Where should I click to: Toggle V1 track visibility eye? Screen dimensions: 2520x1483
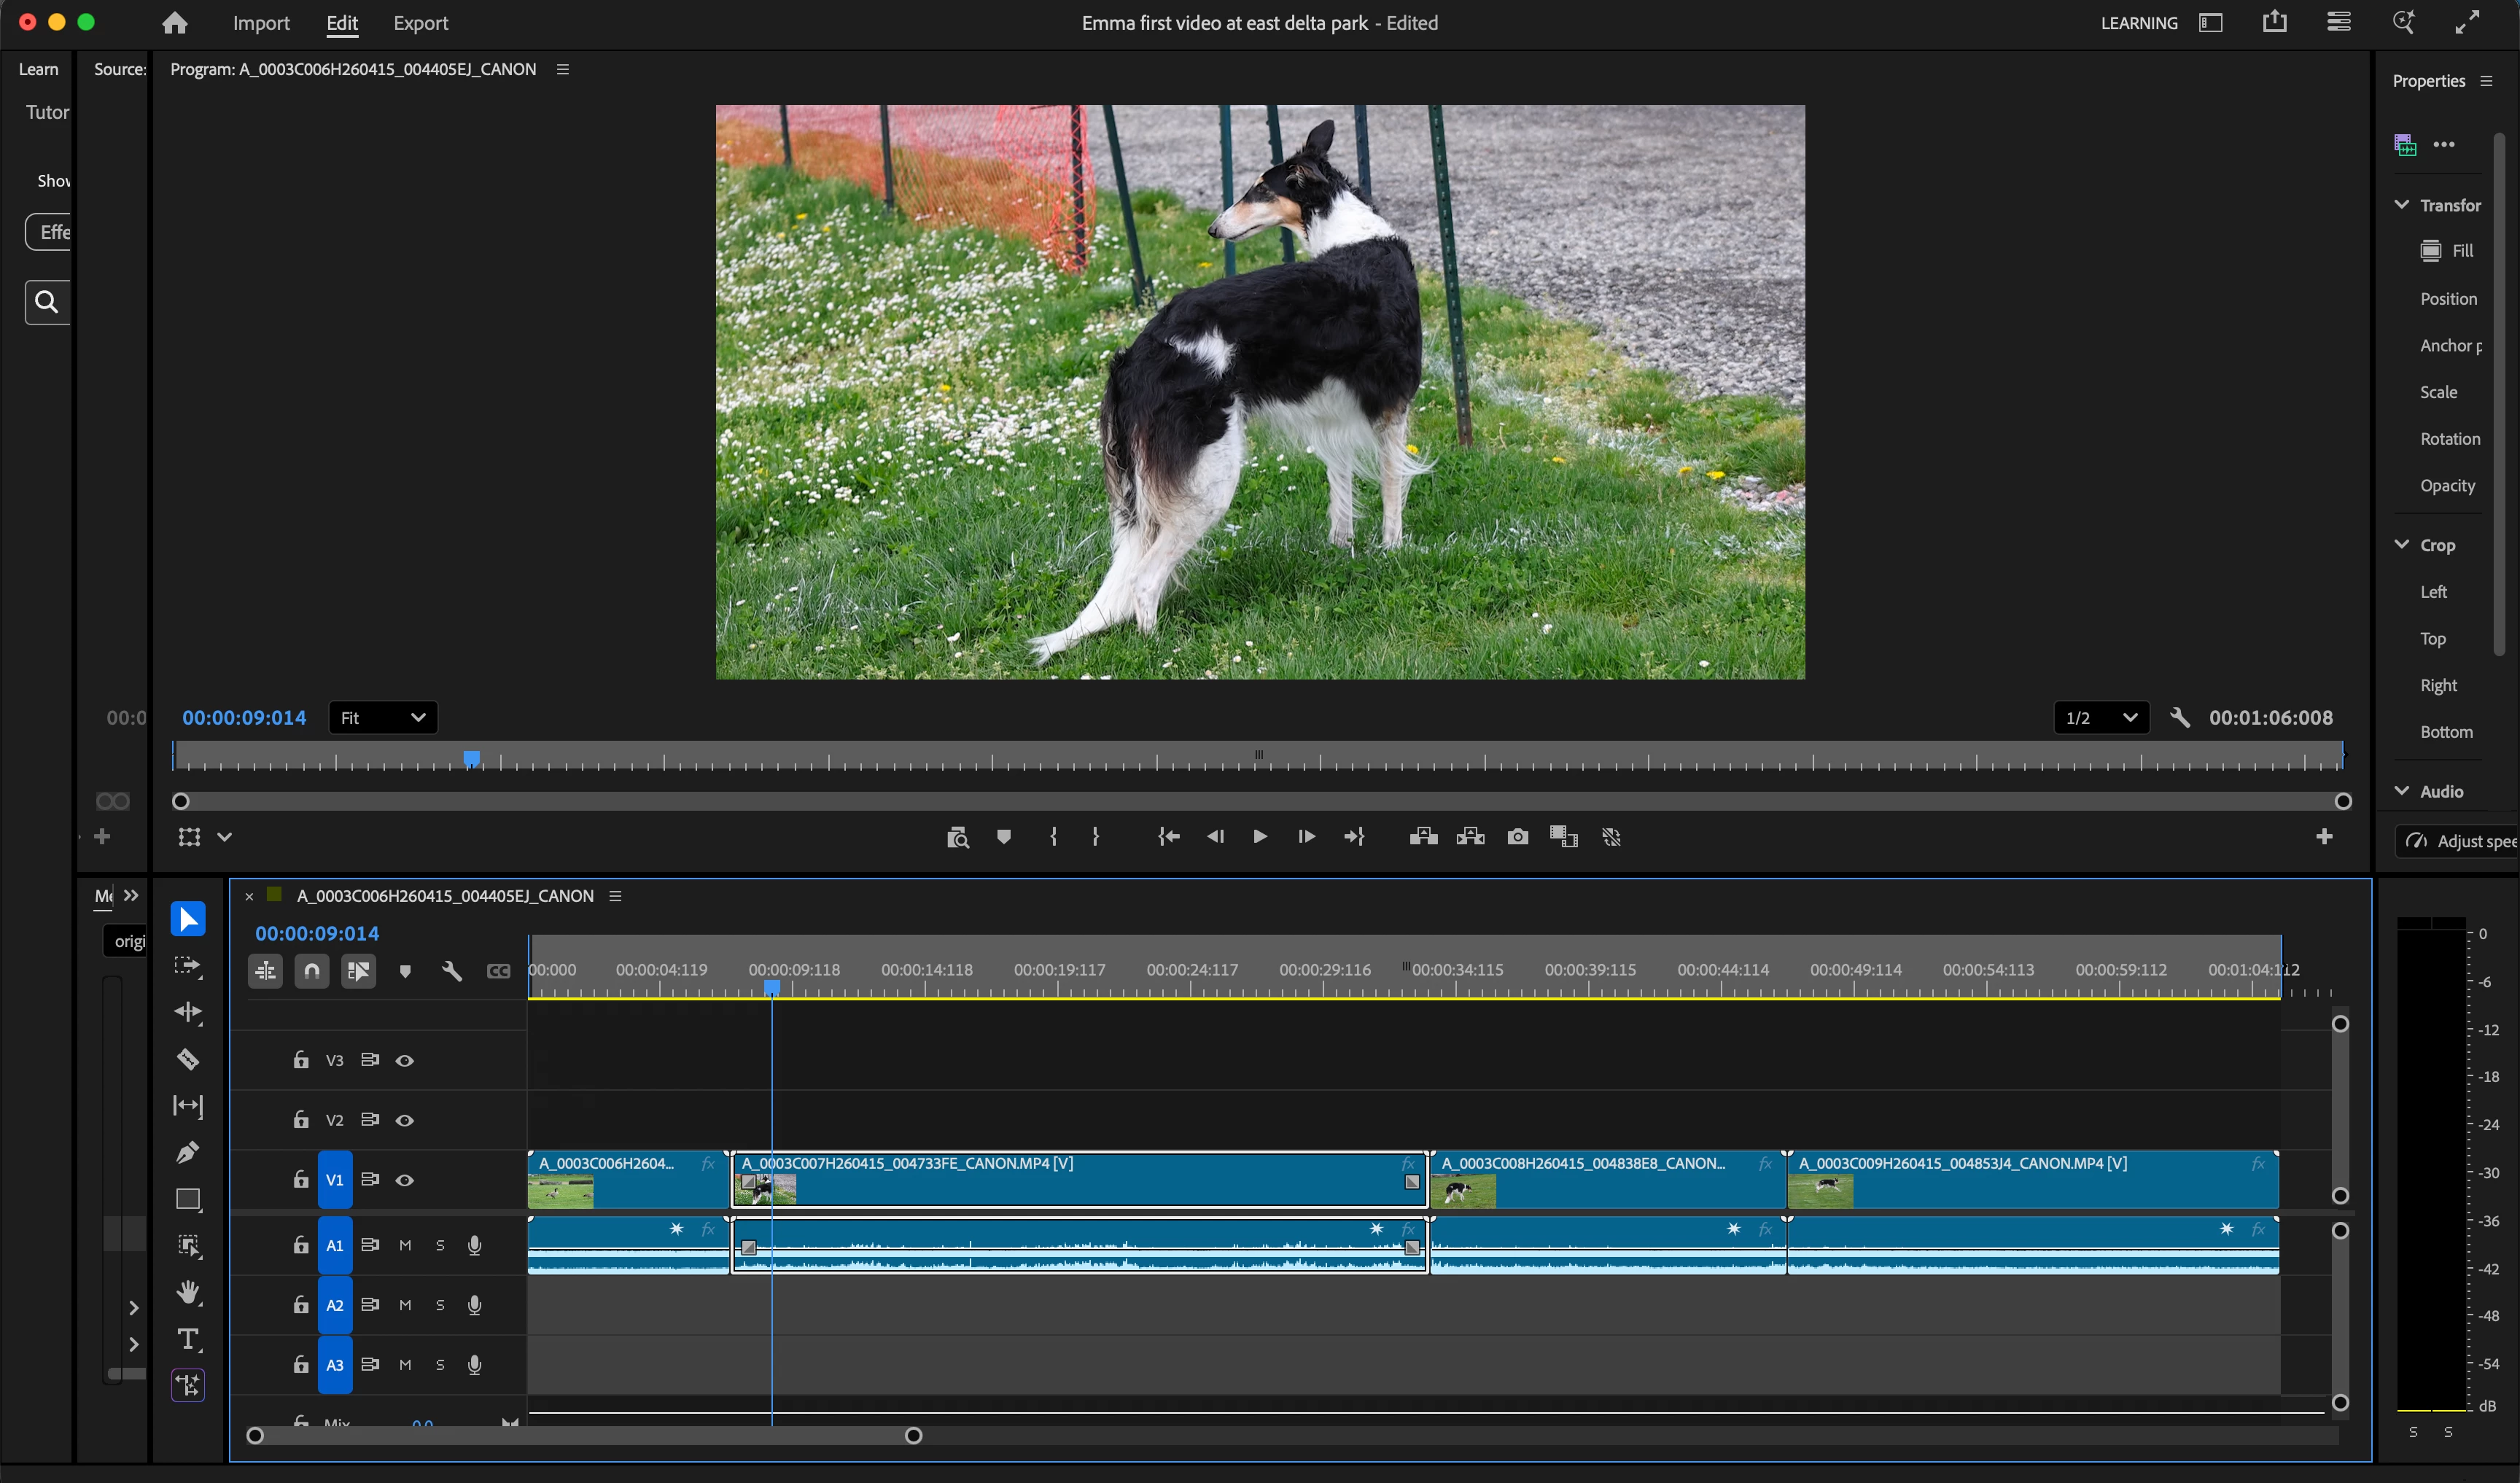coord(404,1180)
